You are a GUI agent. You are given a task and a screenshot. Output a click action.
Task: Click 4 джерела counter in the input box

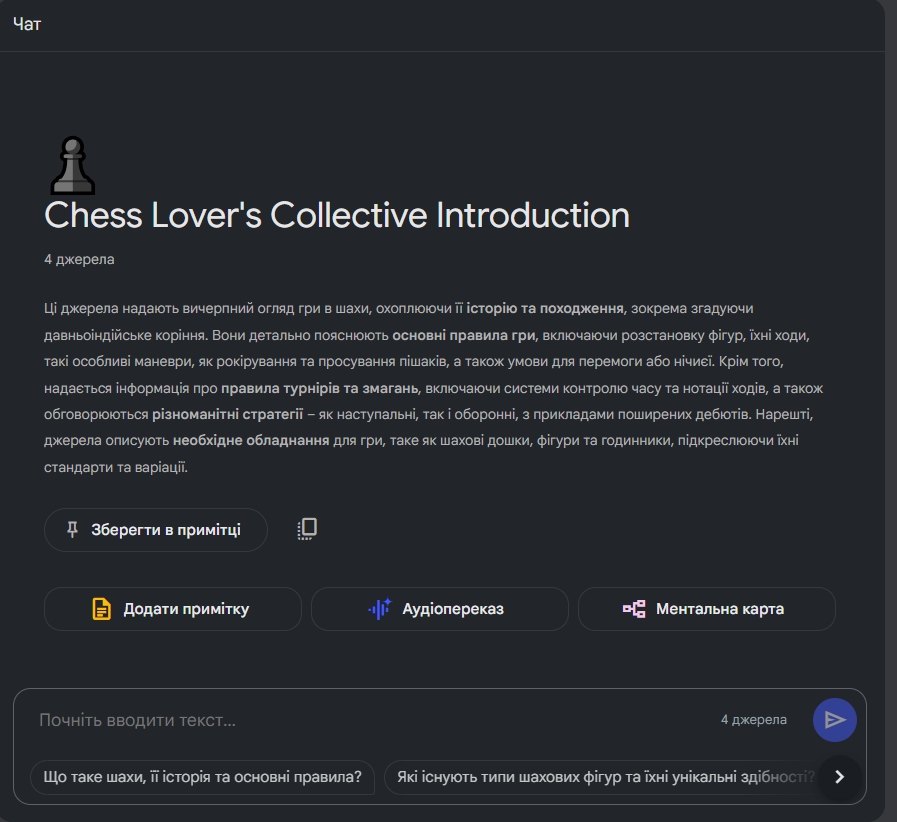coord(753,720)
